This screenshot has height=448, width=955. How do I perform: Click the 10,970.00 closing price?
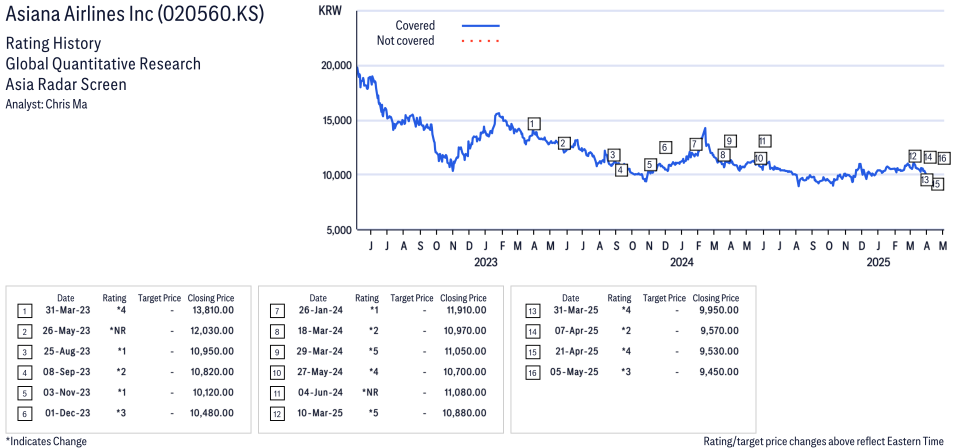[x=466, y=332]
